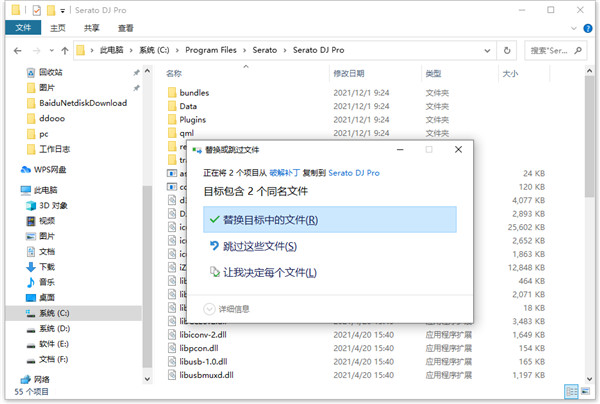Select 此电脑 in the address breadcrumb
This screenshot has height=404, width=600.
pos(111,50)
